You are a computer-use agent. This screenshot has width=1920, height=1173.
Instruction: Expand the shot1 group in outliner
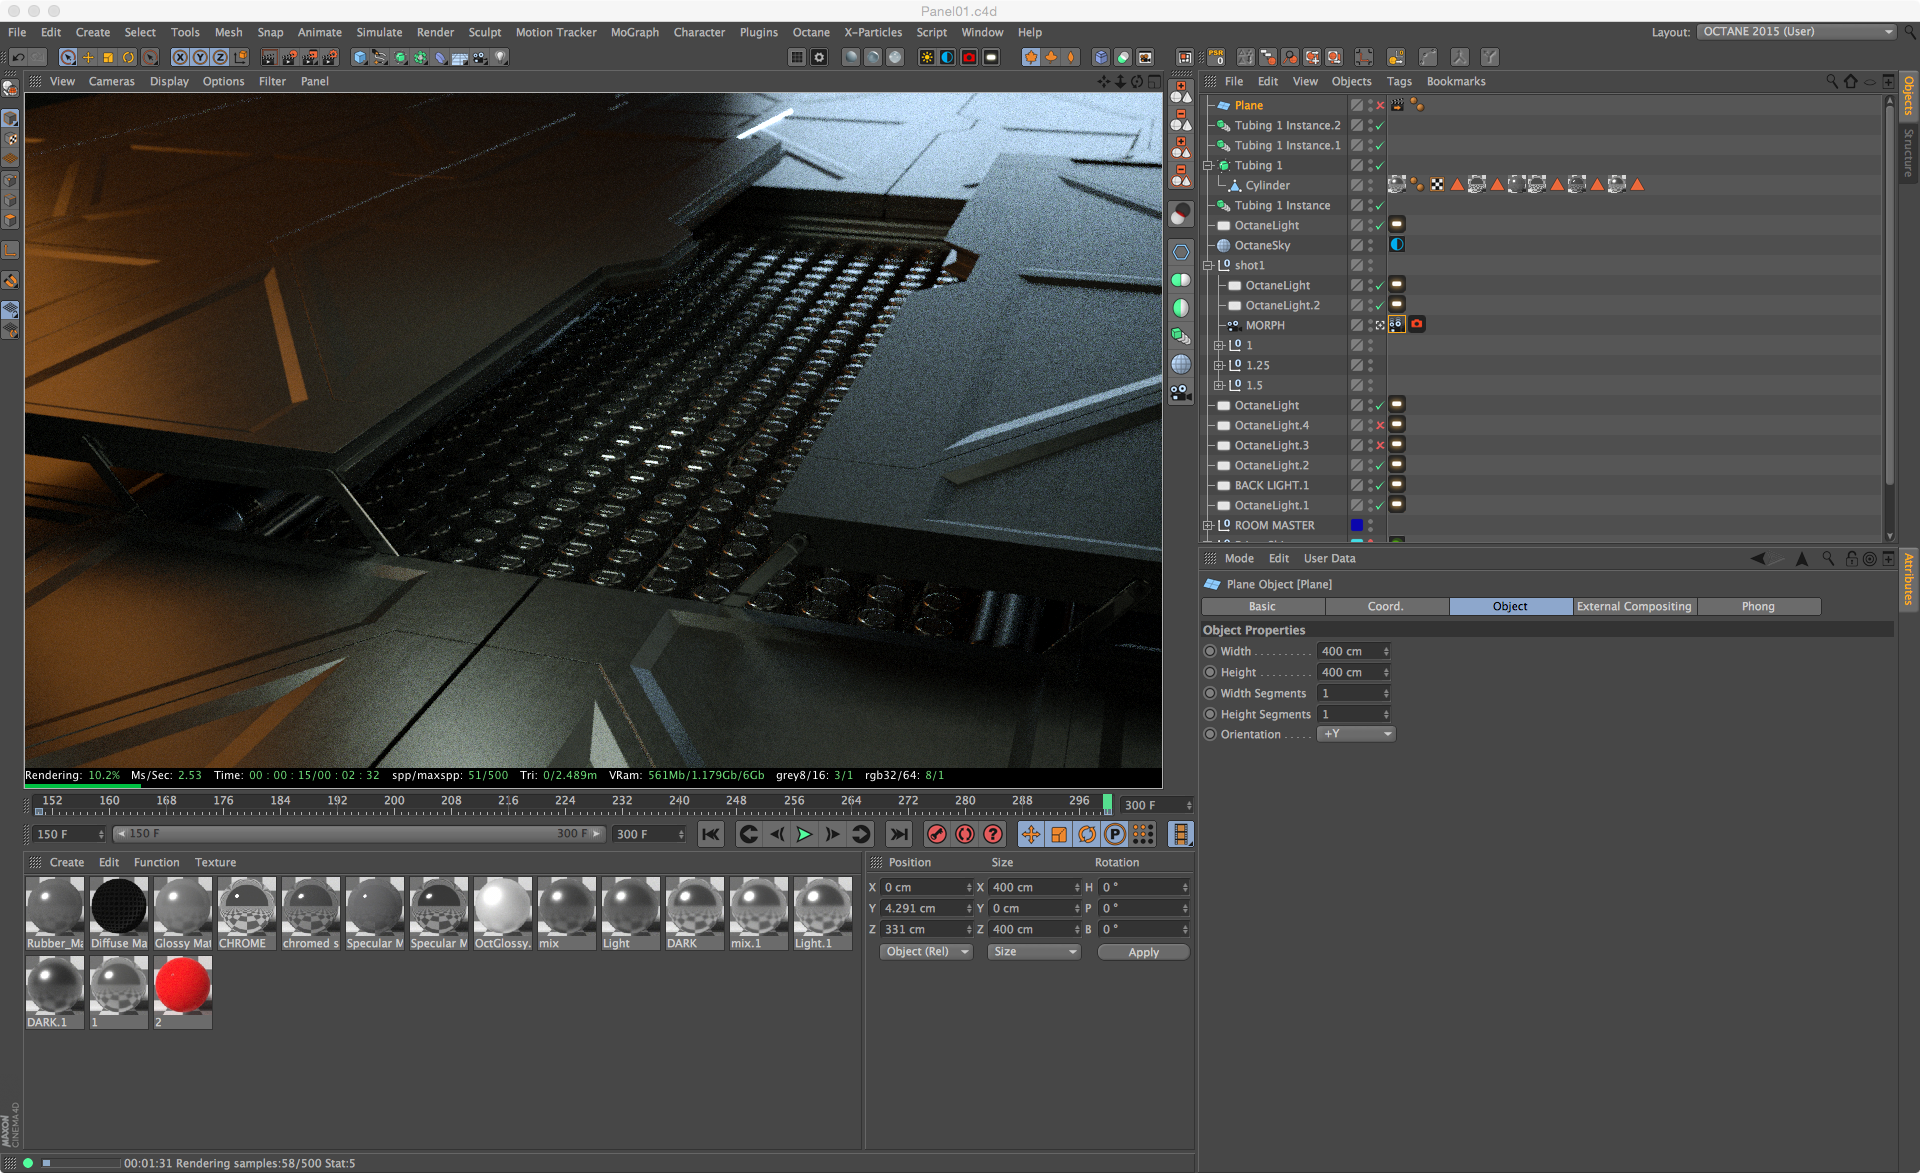[x=1208, y=265]
